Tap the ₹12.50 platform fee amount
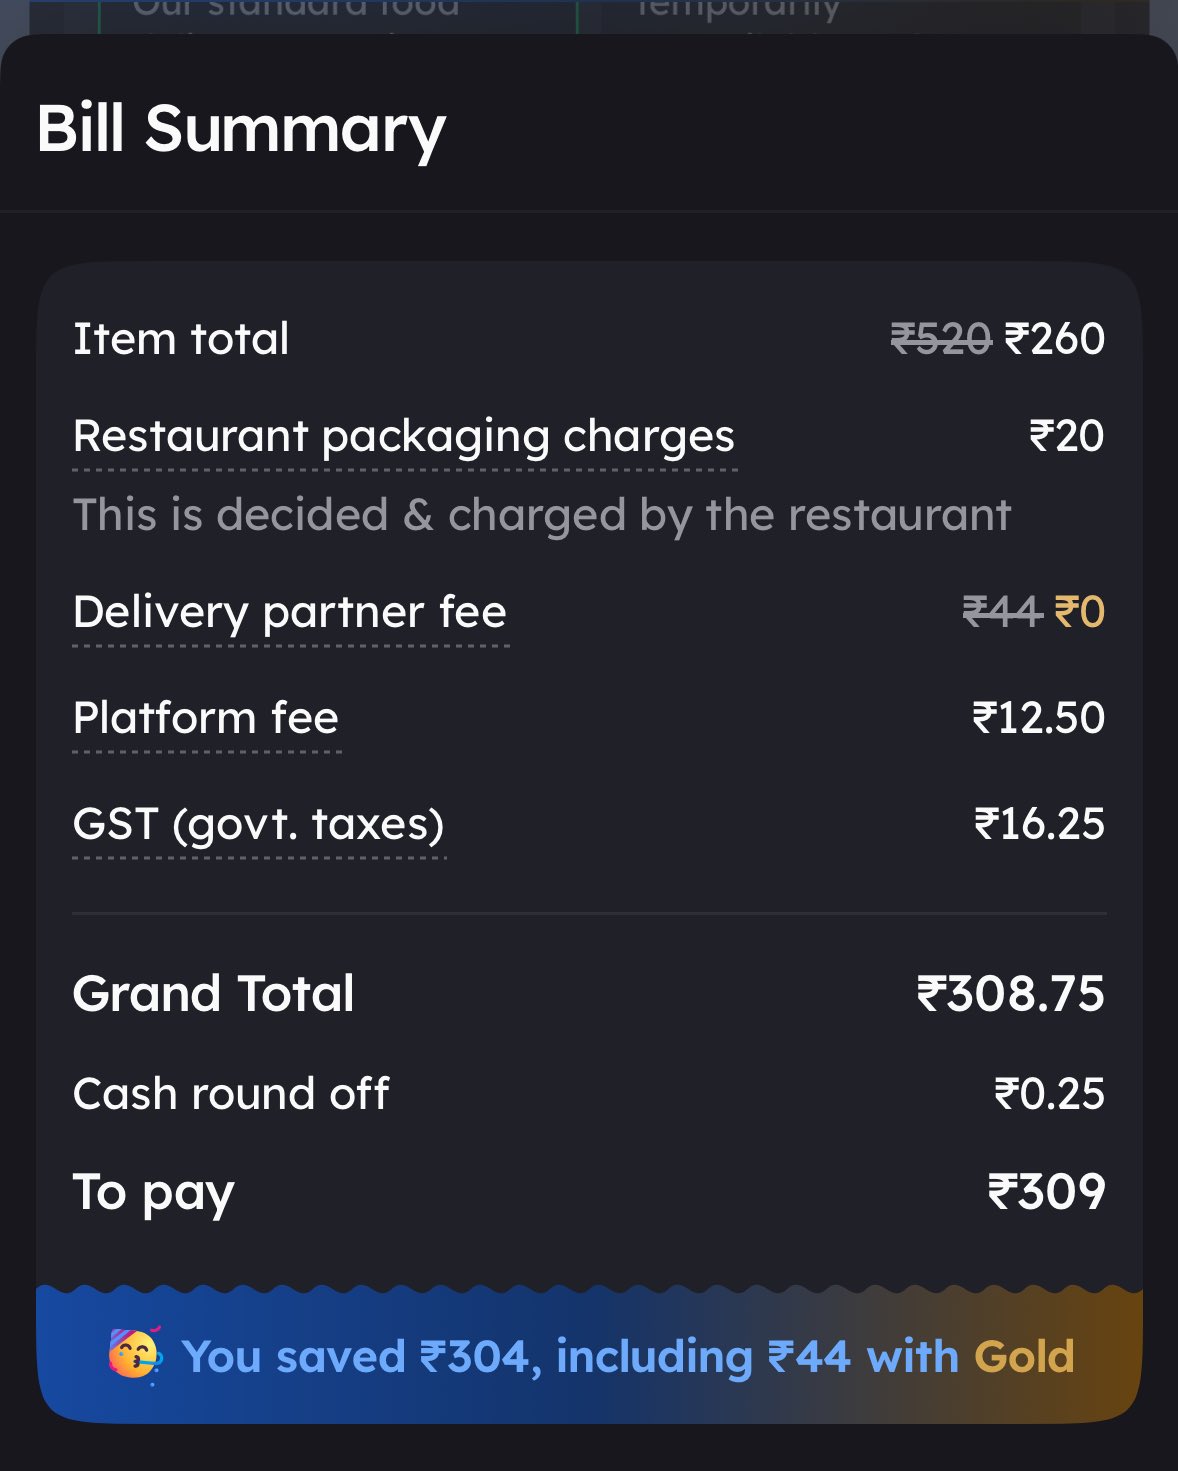This screenshot has height=1471, width=1178. click(1039, 718)
